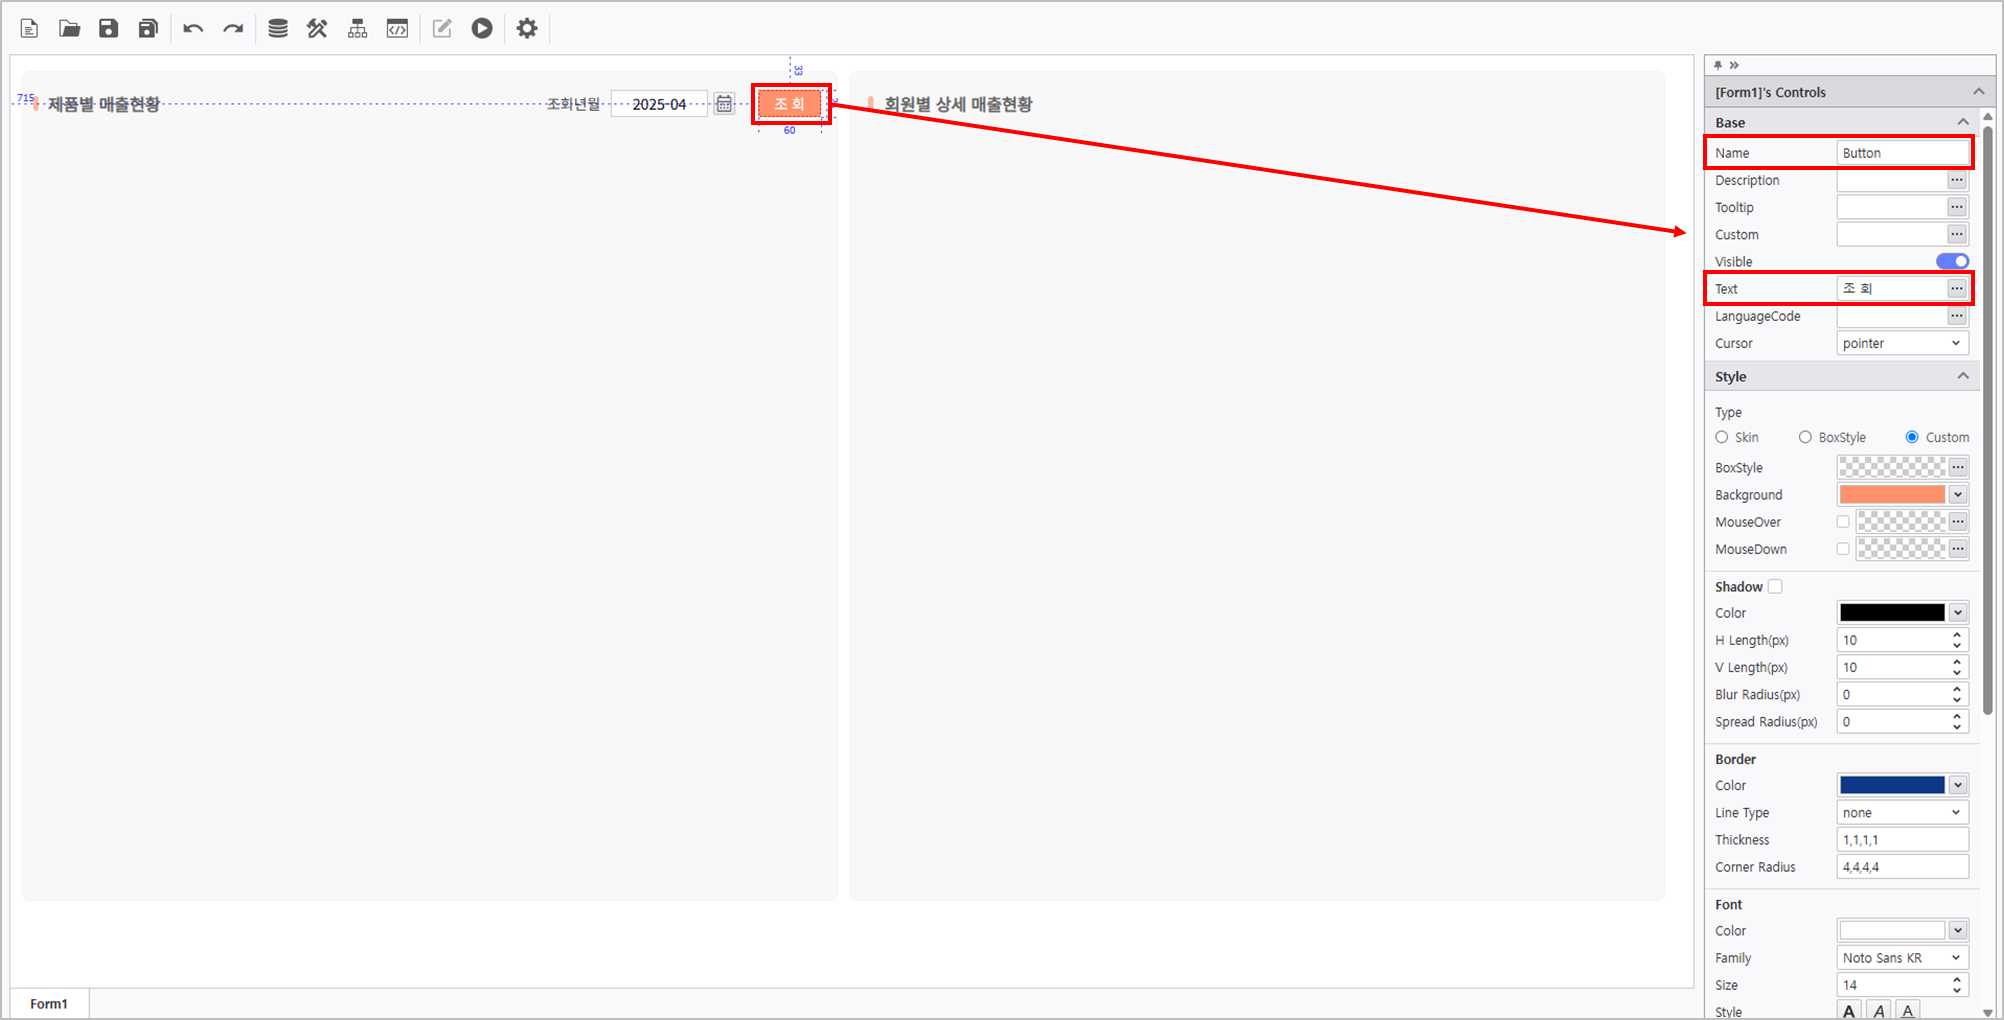Open the code view toolbar icon

pos(397,28)
